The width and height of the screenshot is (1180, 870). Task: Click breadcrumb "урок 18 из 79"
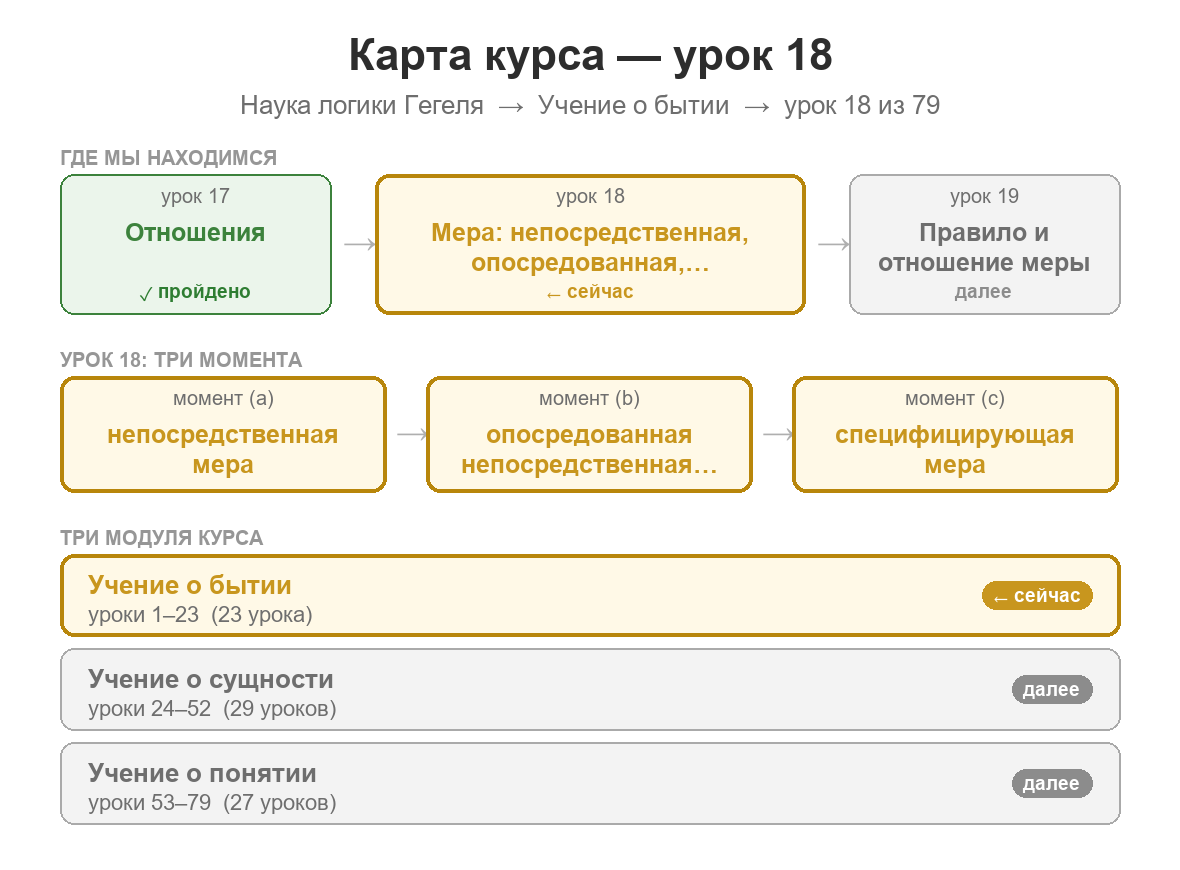[862, 105]
